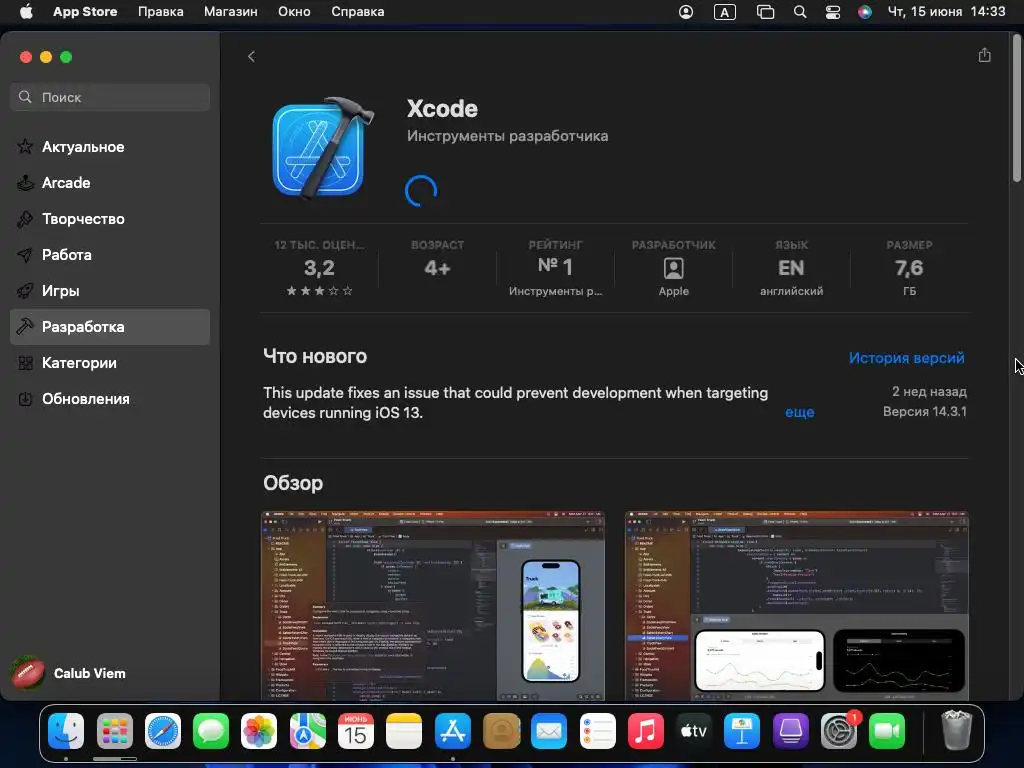
Task: Open Launchpad from the Dock
Action: pyautogui.click(x=115, y=731)
